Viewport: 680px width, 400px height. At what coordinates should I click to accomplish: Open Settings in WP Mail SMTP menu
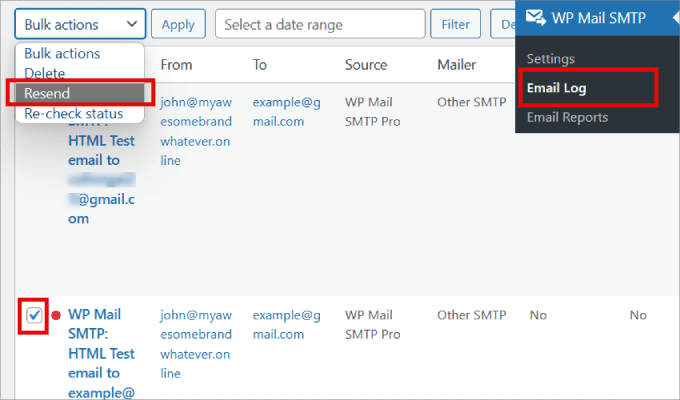pyautogui.click(x=551, y=59)
